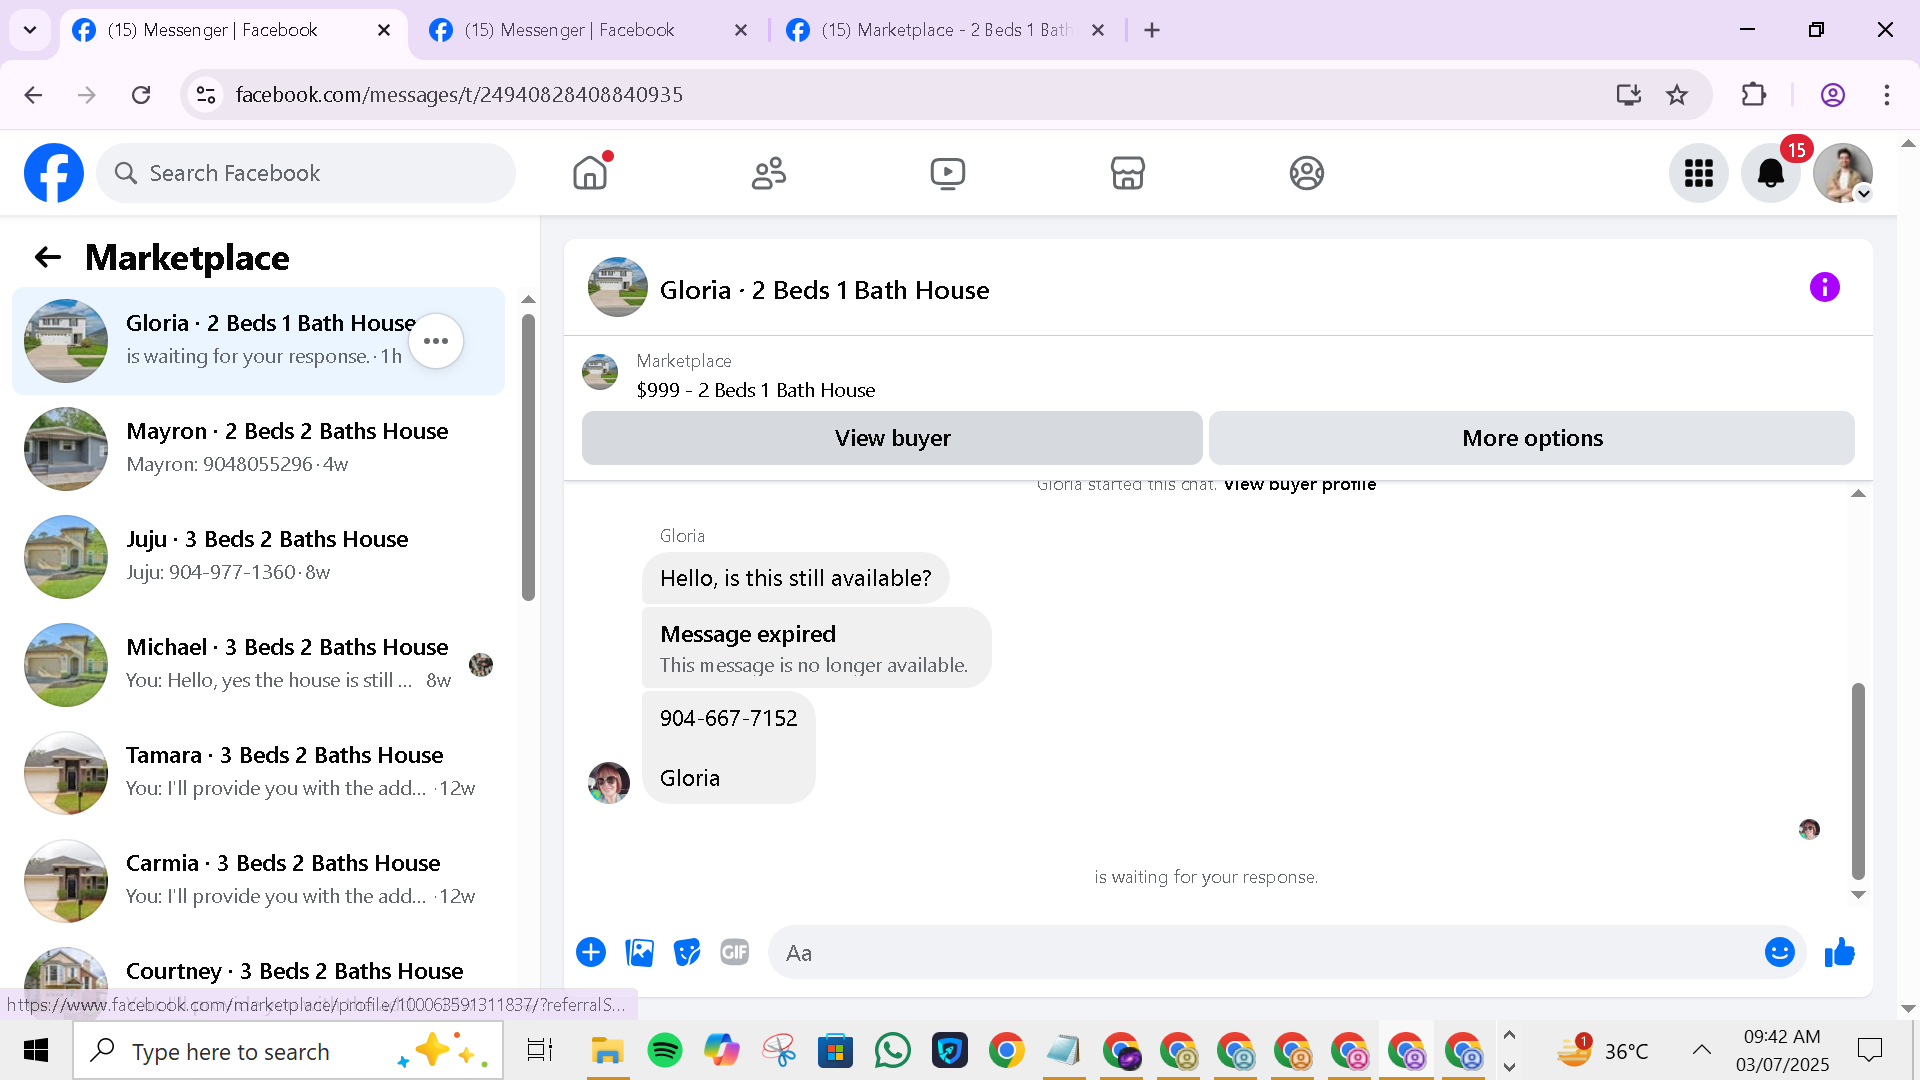The height and width of the screenshot is (1080, 1920).
Task: Open the three-dot menu on Gloria chat
Action: pyautogui.click(x=436, y=341)
